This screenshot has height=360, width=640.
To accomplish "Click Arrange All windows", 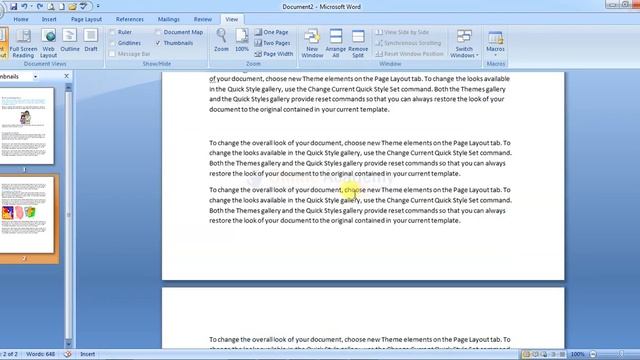I will tap(336, 43).
